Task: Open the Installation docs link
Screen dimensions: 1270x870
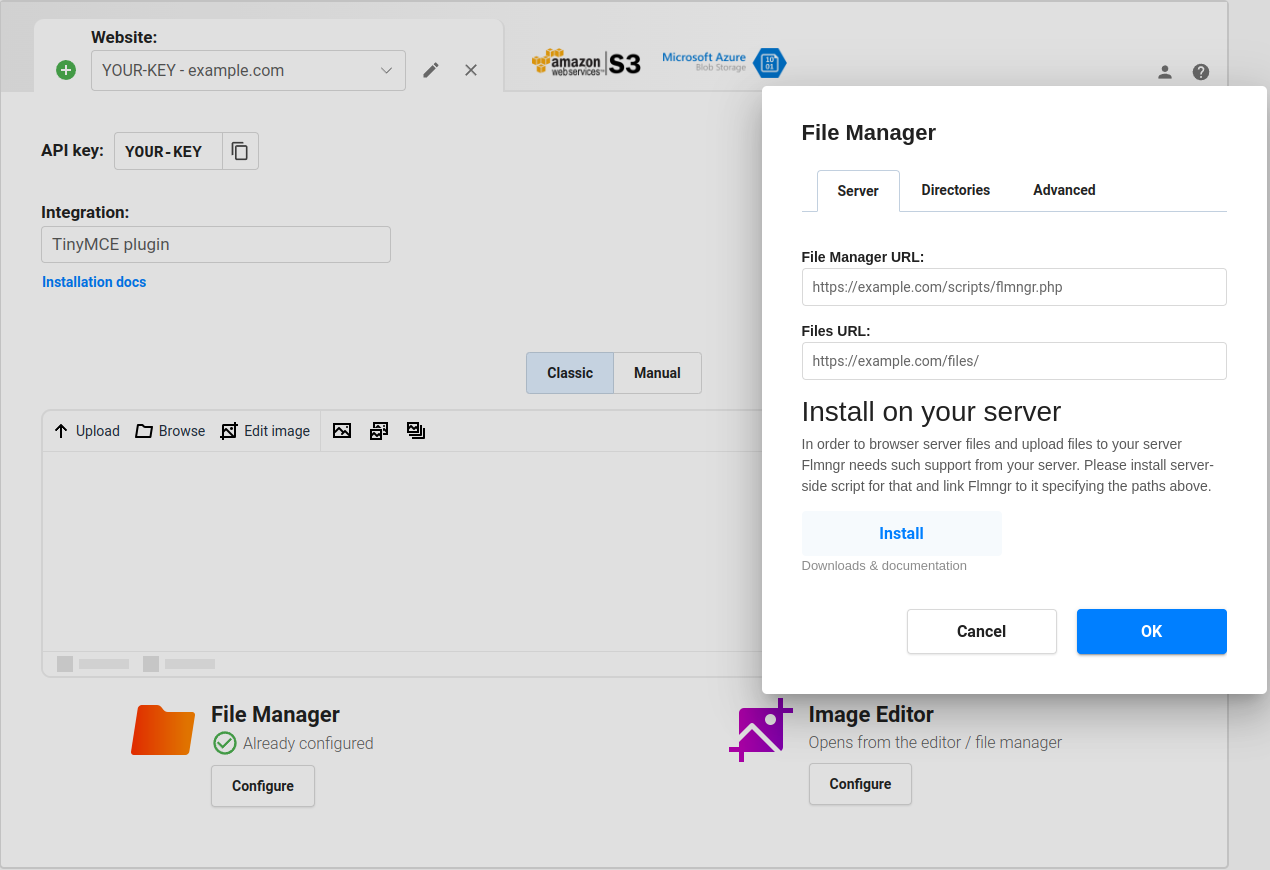Action: click(x=93, y=282)
